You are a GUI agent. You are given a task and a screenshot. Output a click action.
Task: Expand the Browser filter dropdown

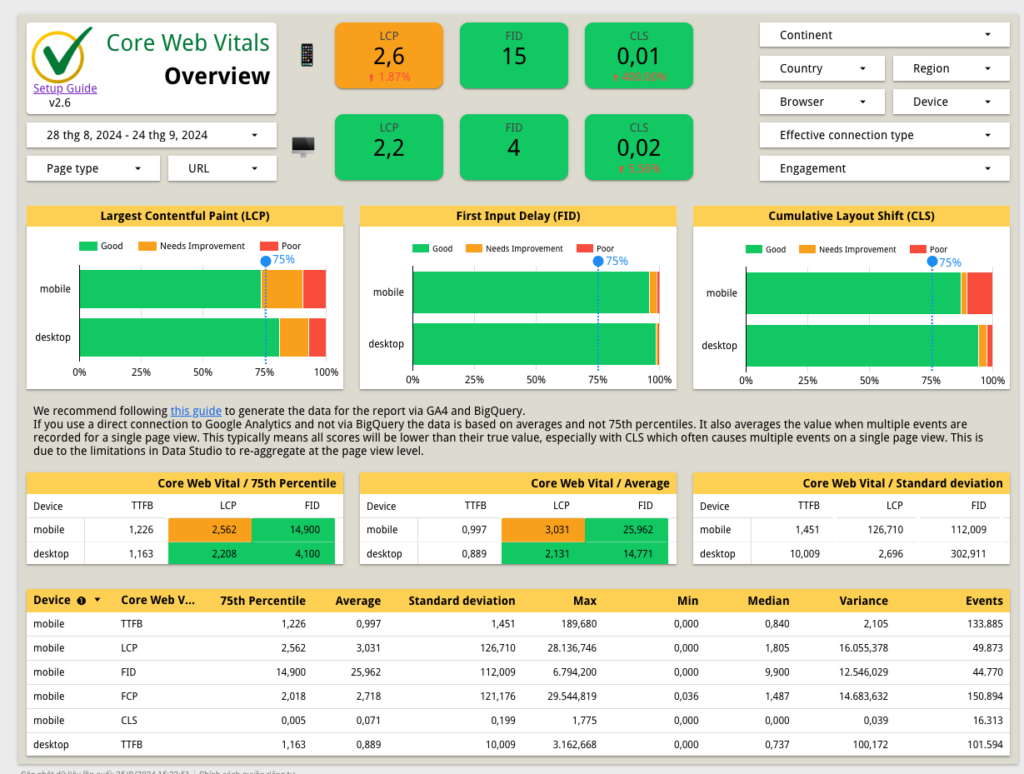822,102
